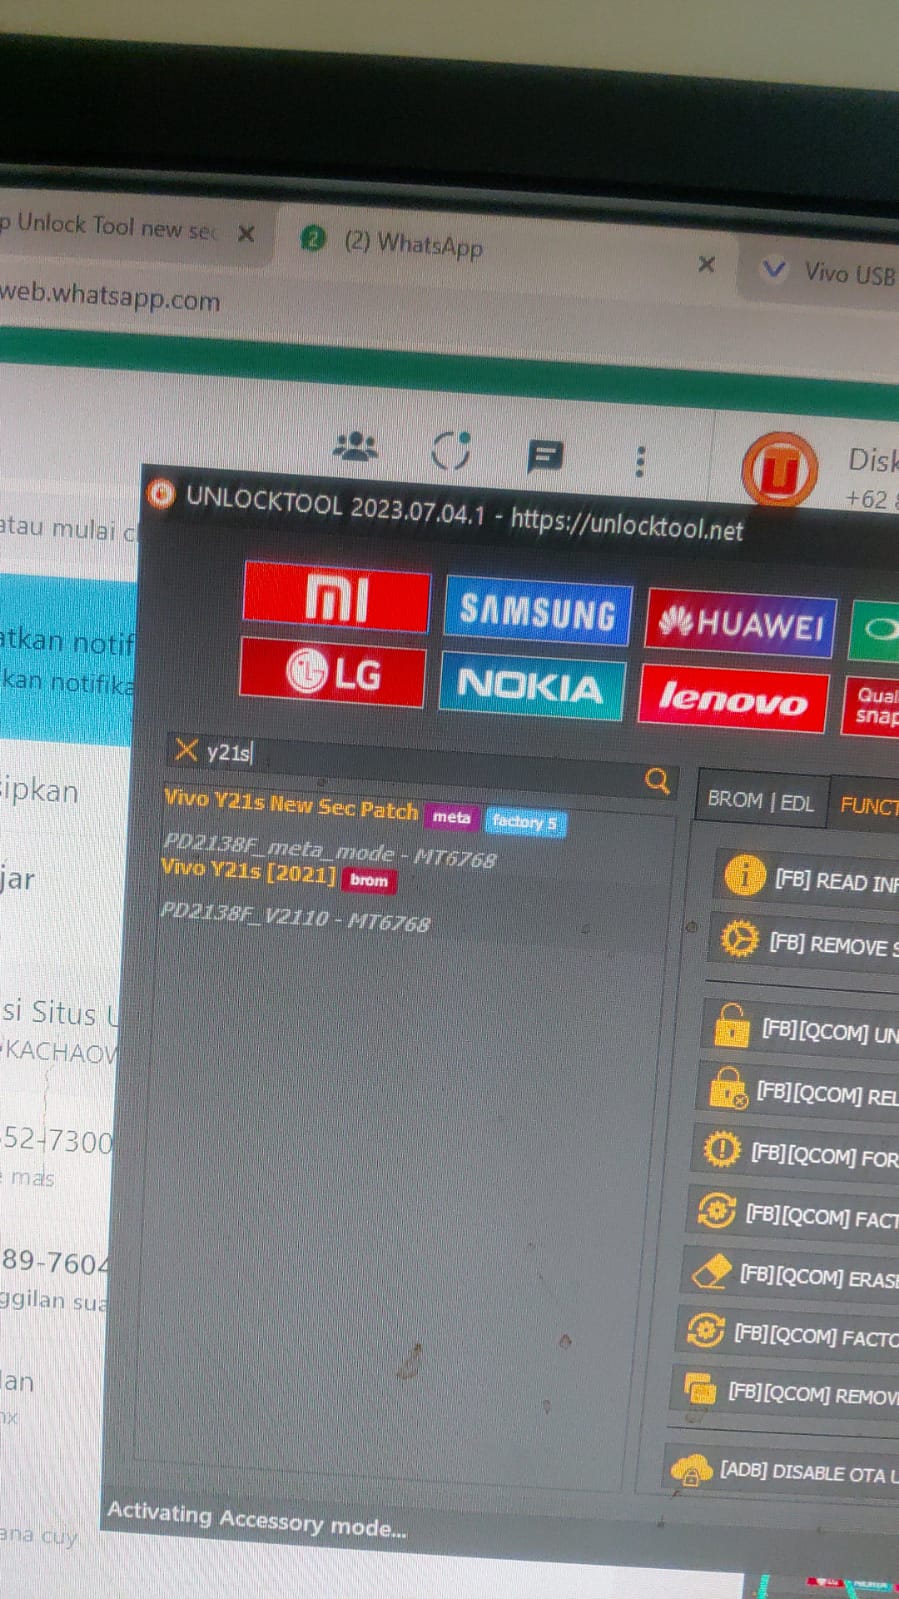This screenshot has width=899, height=1599.
Task: Click the [ADB] DISABLE OTA button
Action: (781, 1470)
